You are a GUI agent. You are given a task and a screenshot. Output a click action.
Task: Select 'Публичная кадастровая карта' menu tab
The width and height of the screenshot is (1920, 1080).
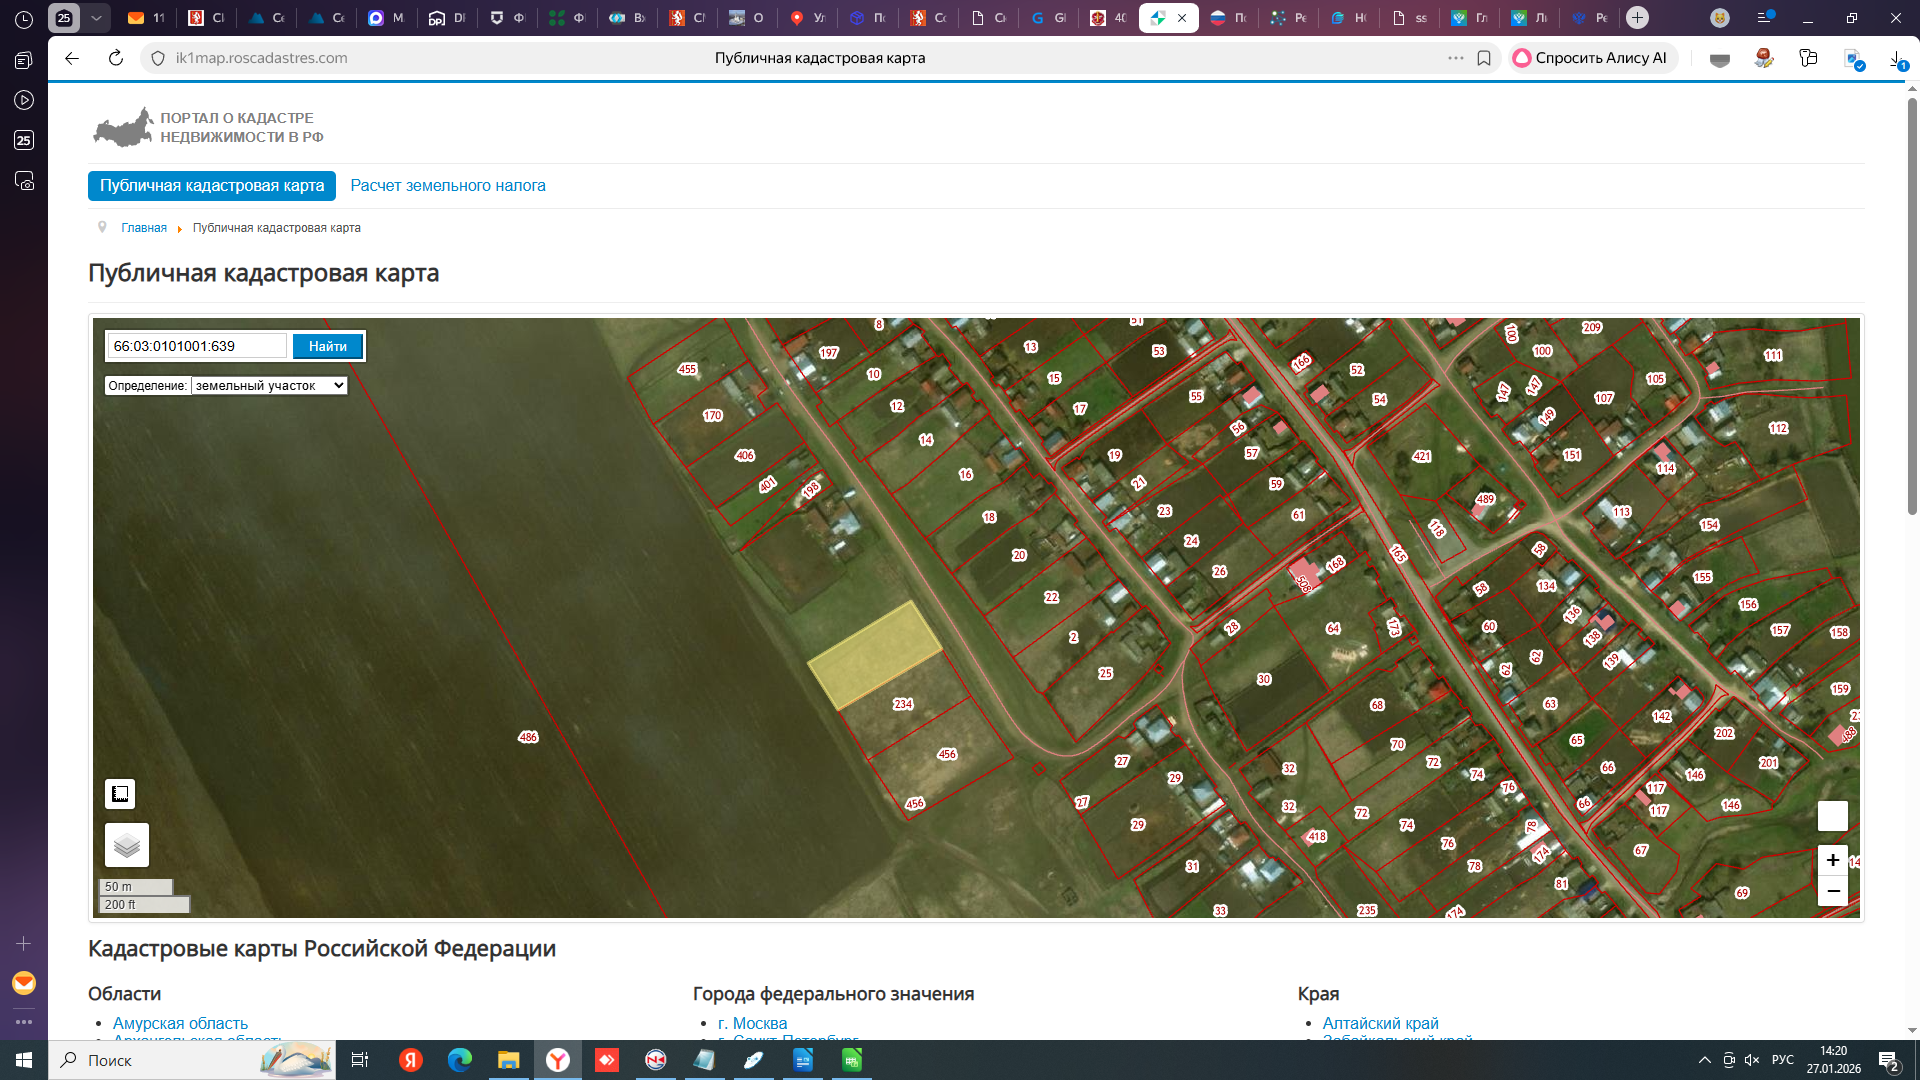click(212, 186)
